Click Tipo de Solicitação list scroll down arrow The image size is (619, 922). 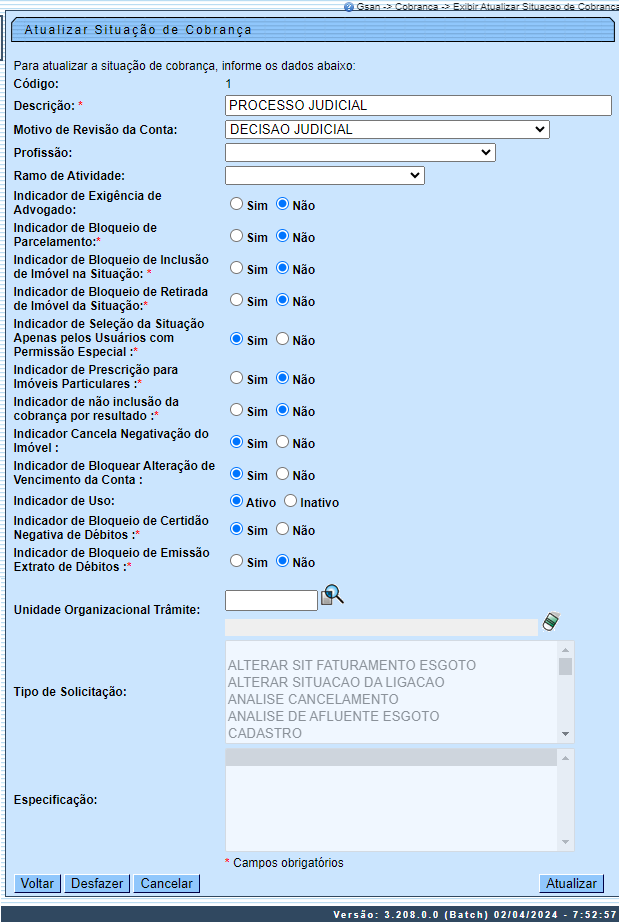click(566, 734)
